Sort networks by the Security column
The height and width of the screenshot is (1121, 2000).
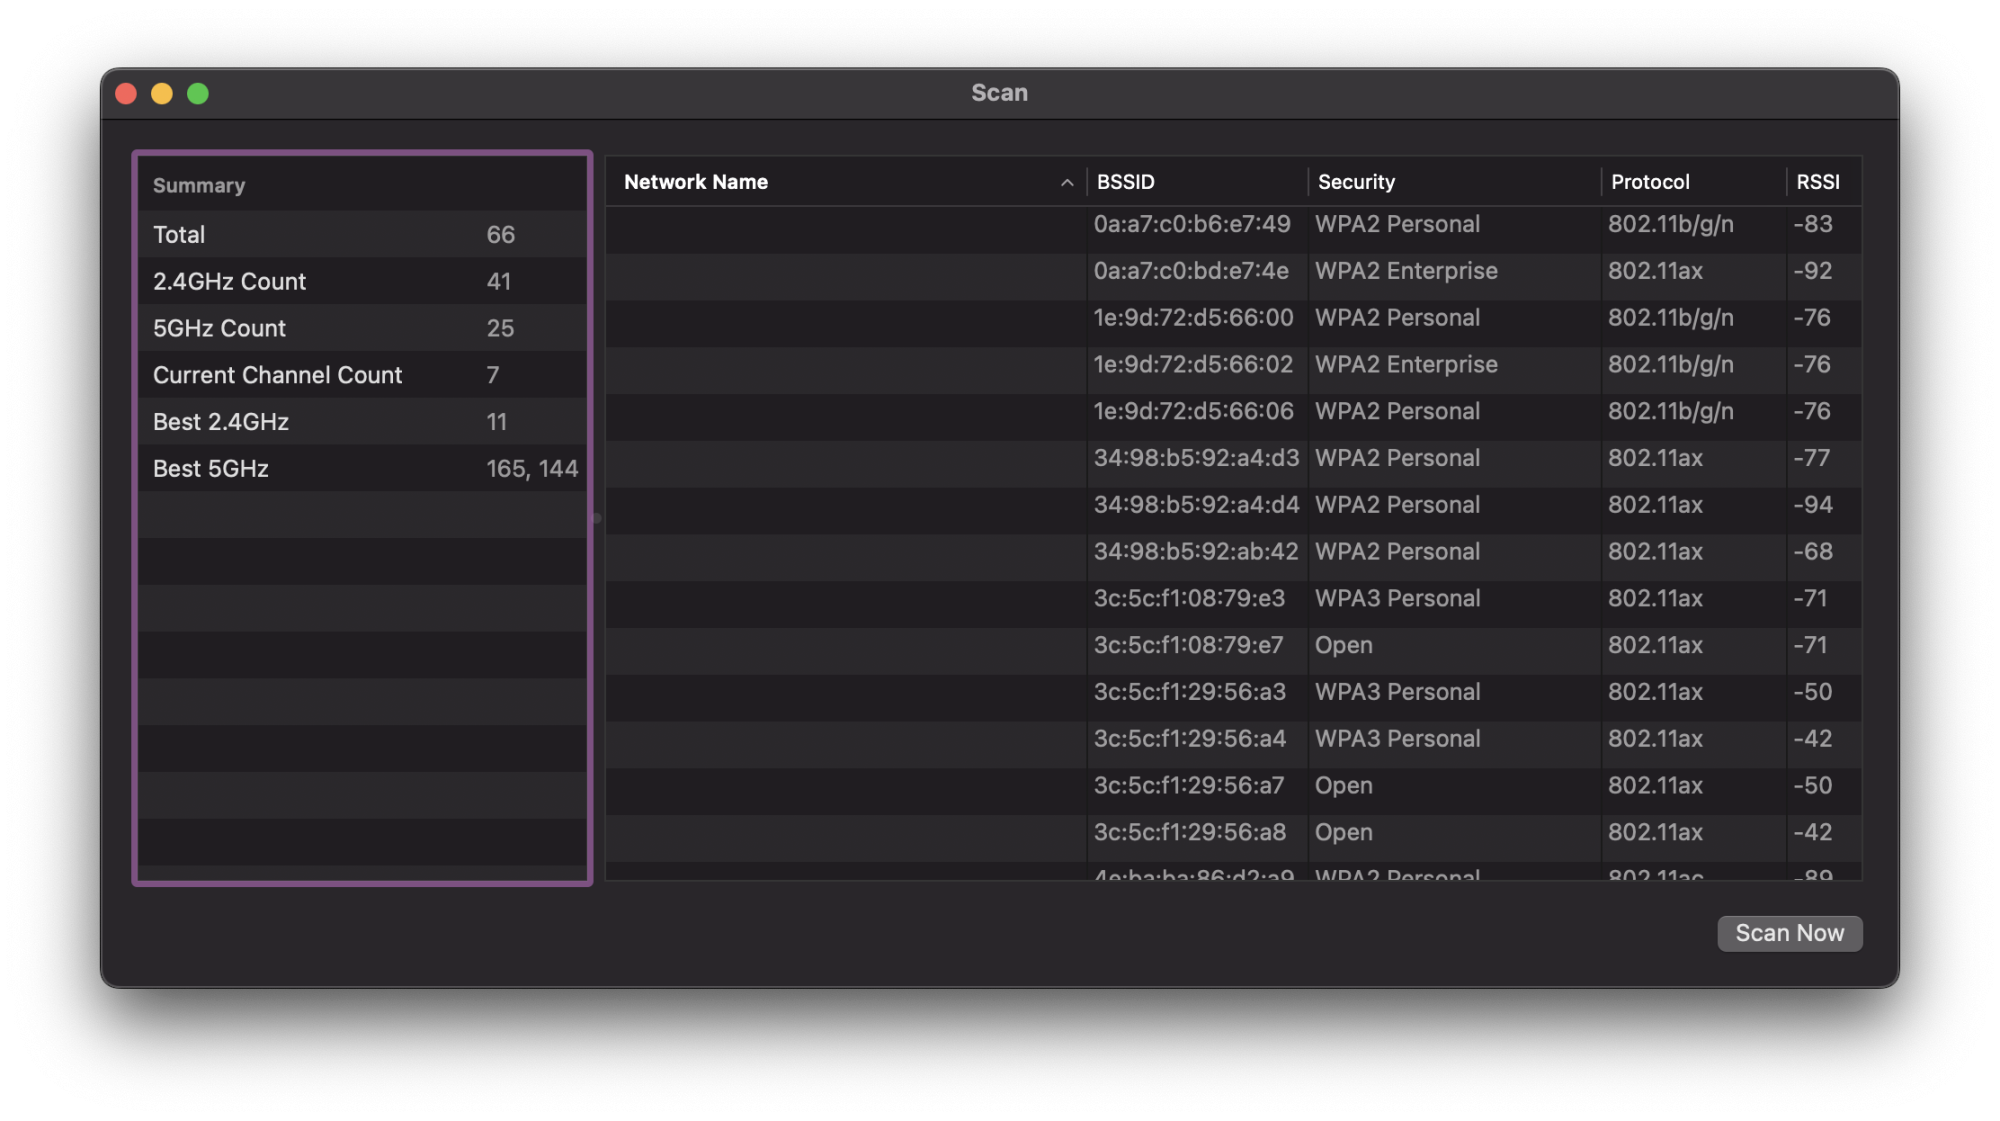(1356, 181)
